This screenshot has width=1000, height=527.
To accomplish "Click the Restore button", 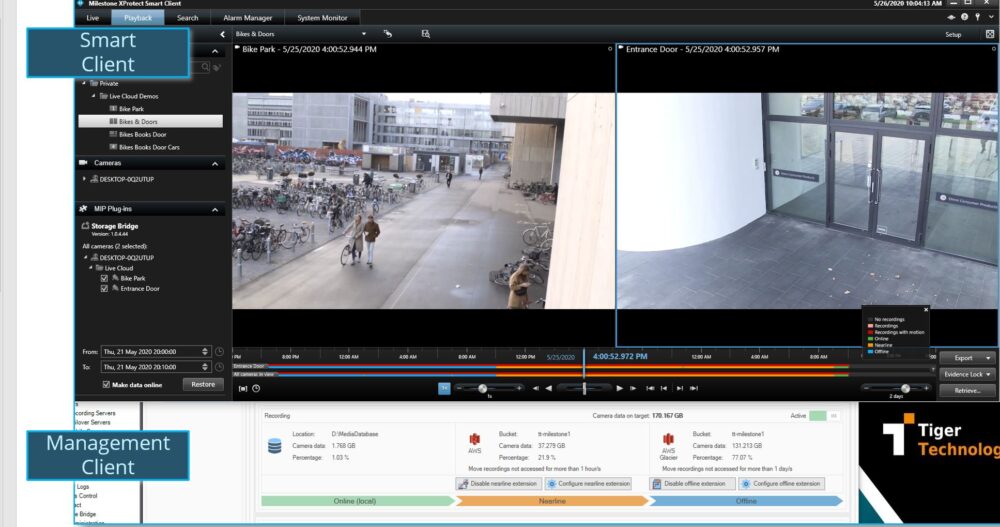I will (203, 384).
